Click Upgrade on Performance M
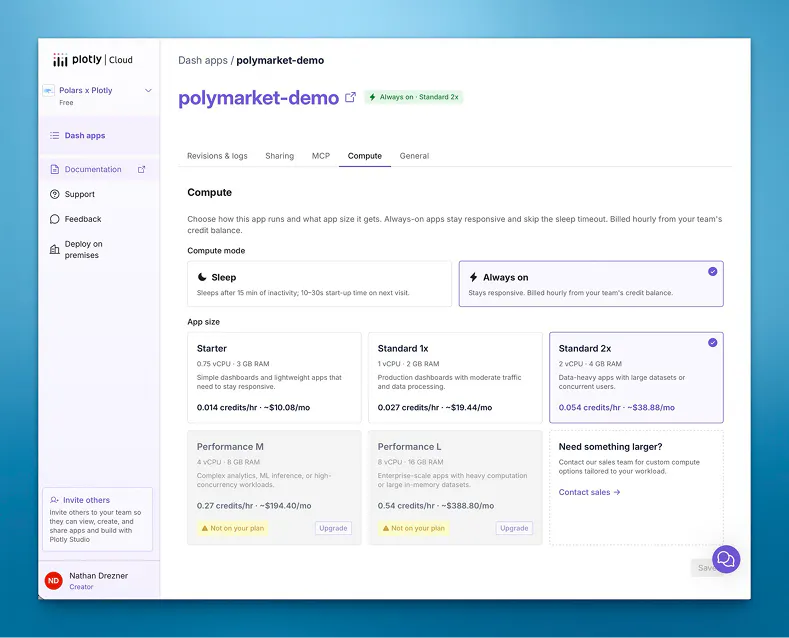789x638 pixels. (x=333, y=528)
